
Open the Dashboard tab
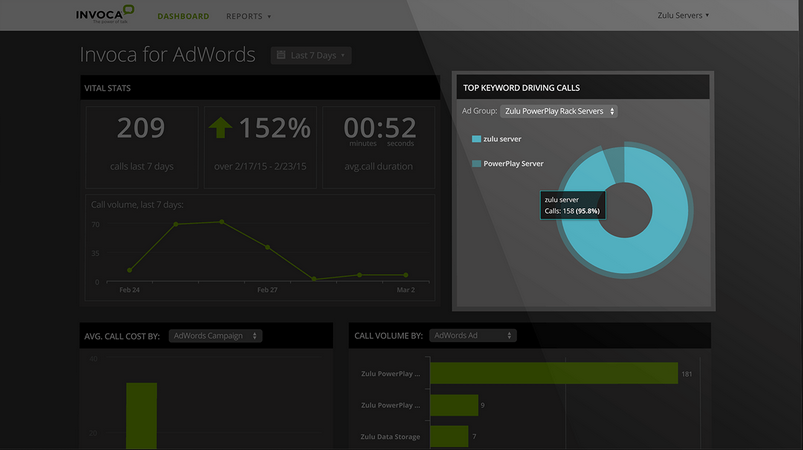183,16
